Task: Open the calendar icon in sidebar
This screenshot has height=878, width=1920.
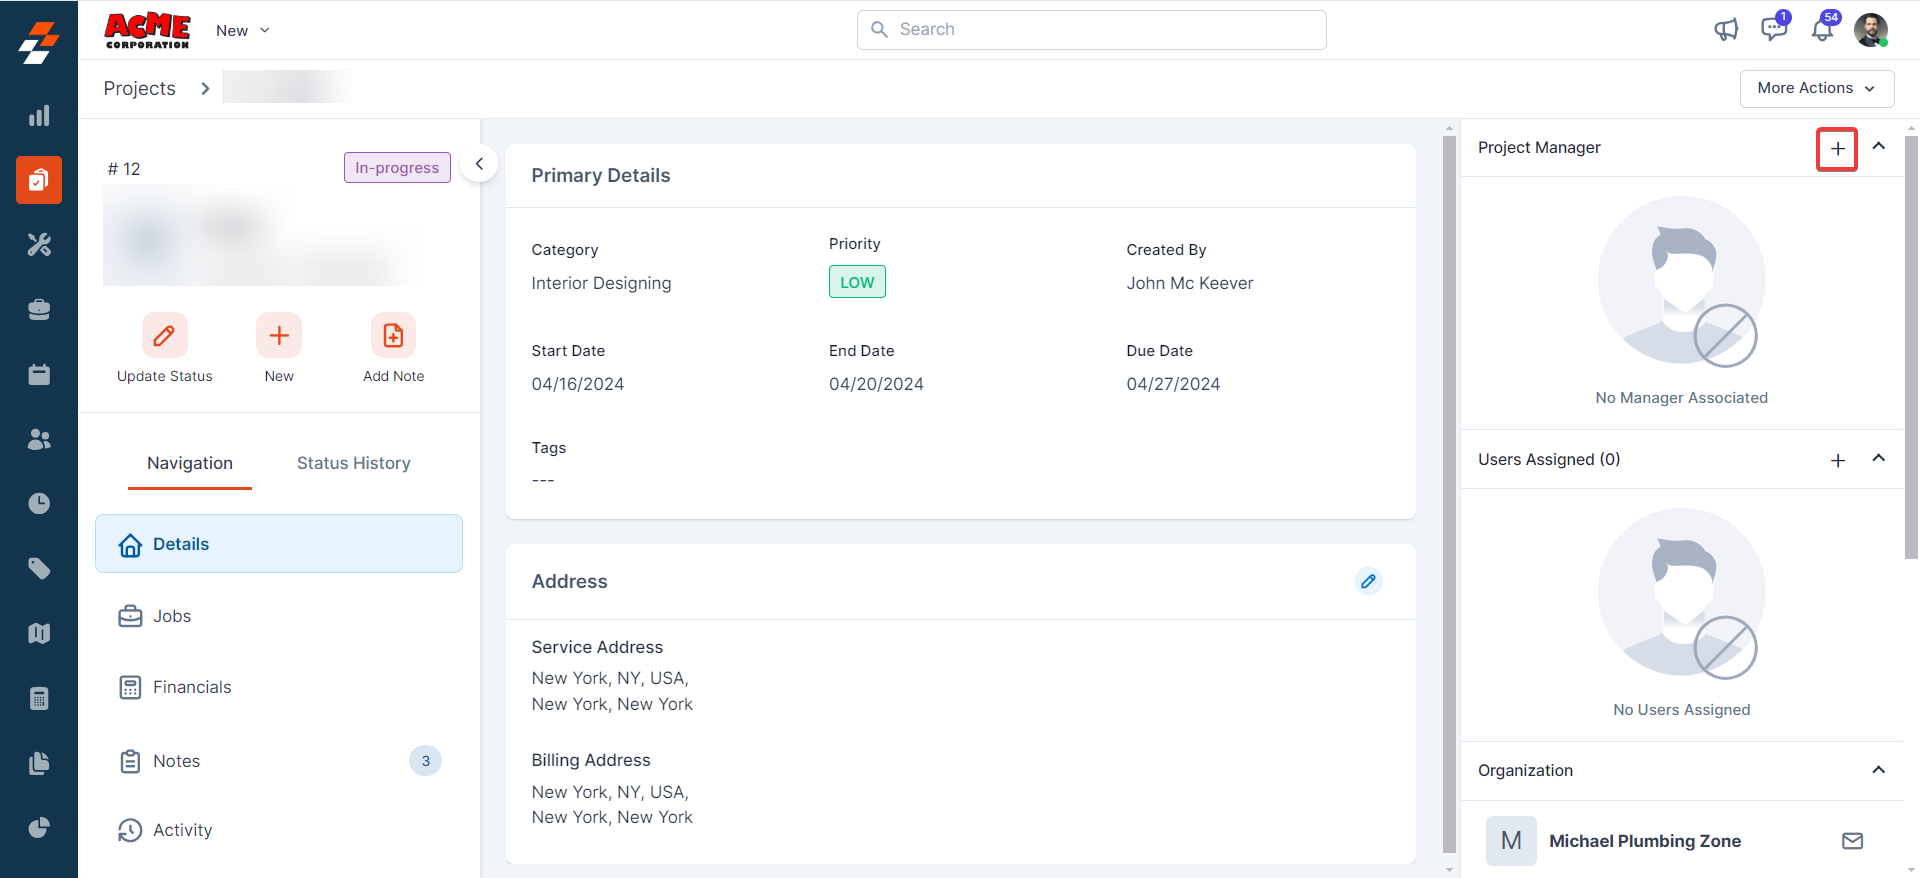Action: [x=39, y=375]
